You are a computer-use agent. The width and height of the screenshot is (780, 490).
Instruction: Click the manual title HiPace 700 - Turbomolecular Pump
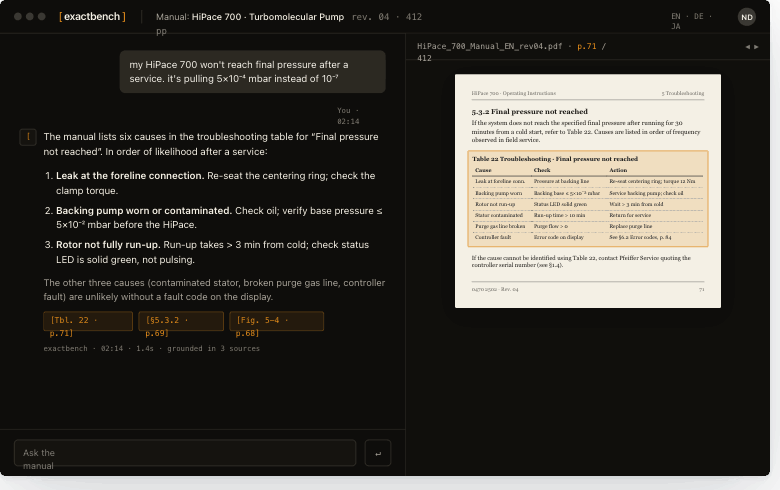click(x=268, y=17)
